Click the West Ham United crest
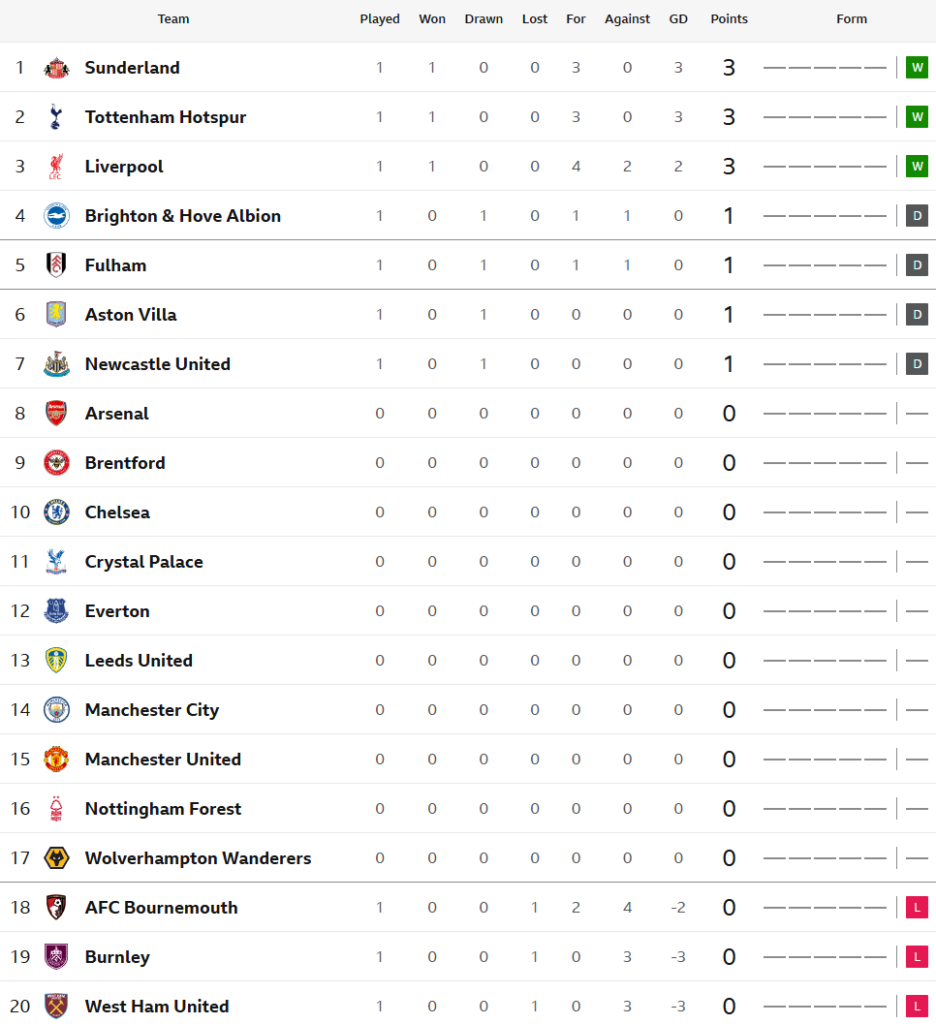This screenshot has width=936, height=1024. pos(56,1006)
